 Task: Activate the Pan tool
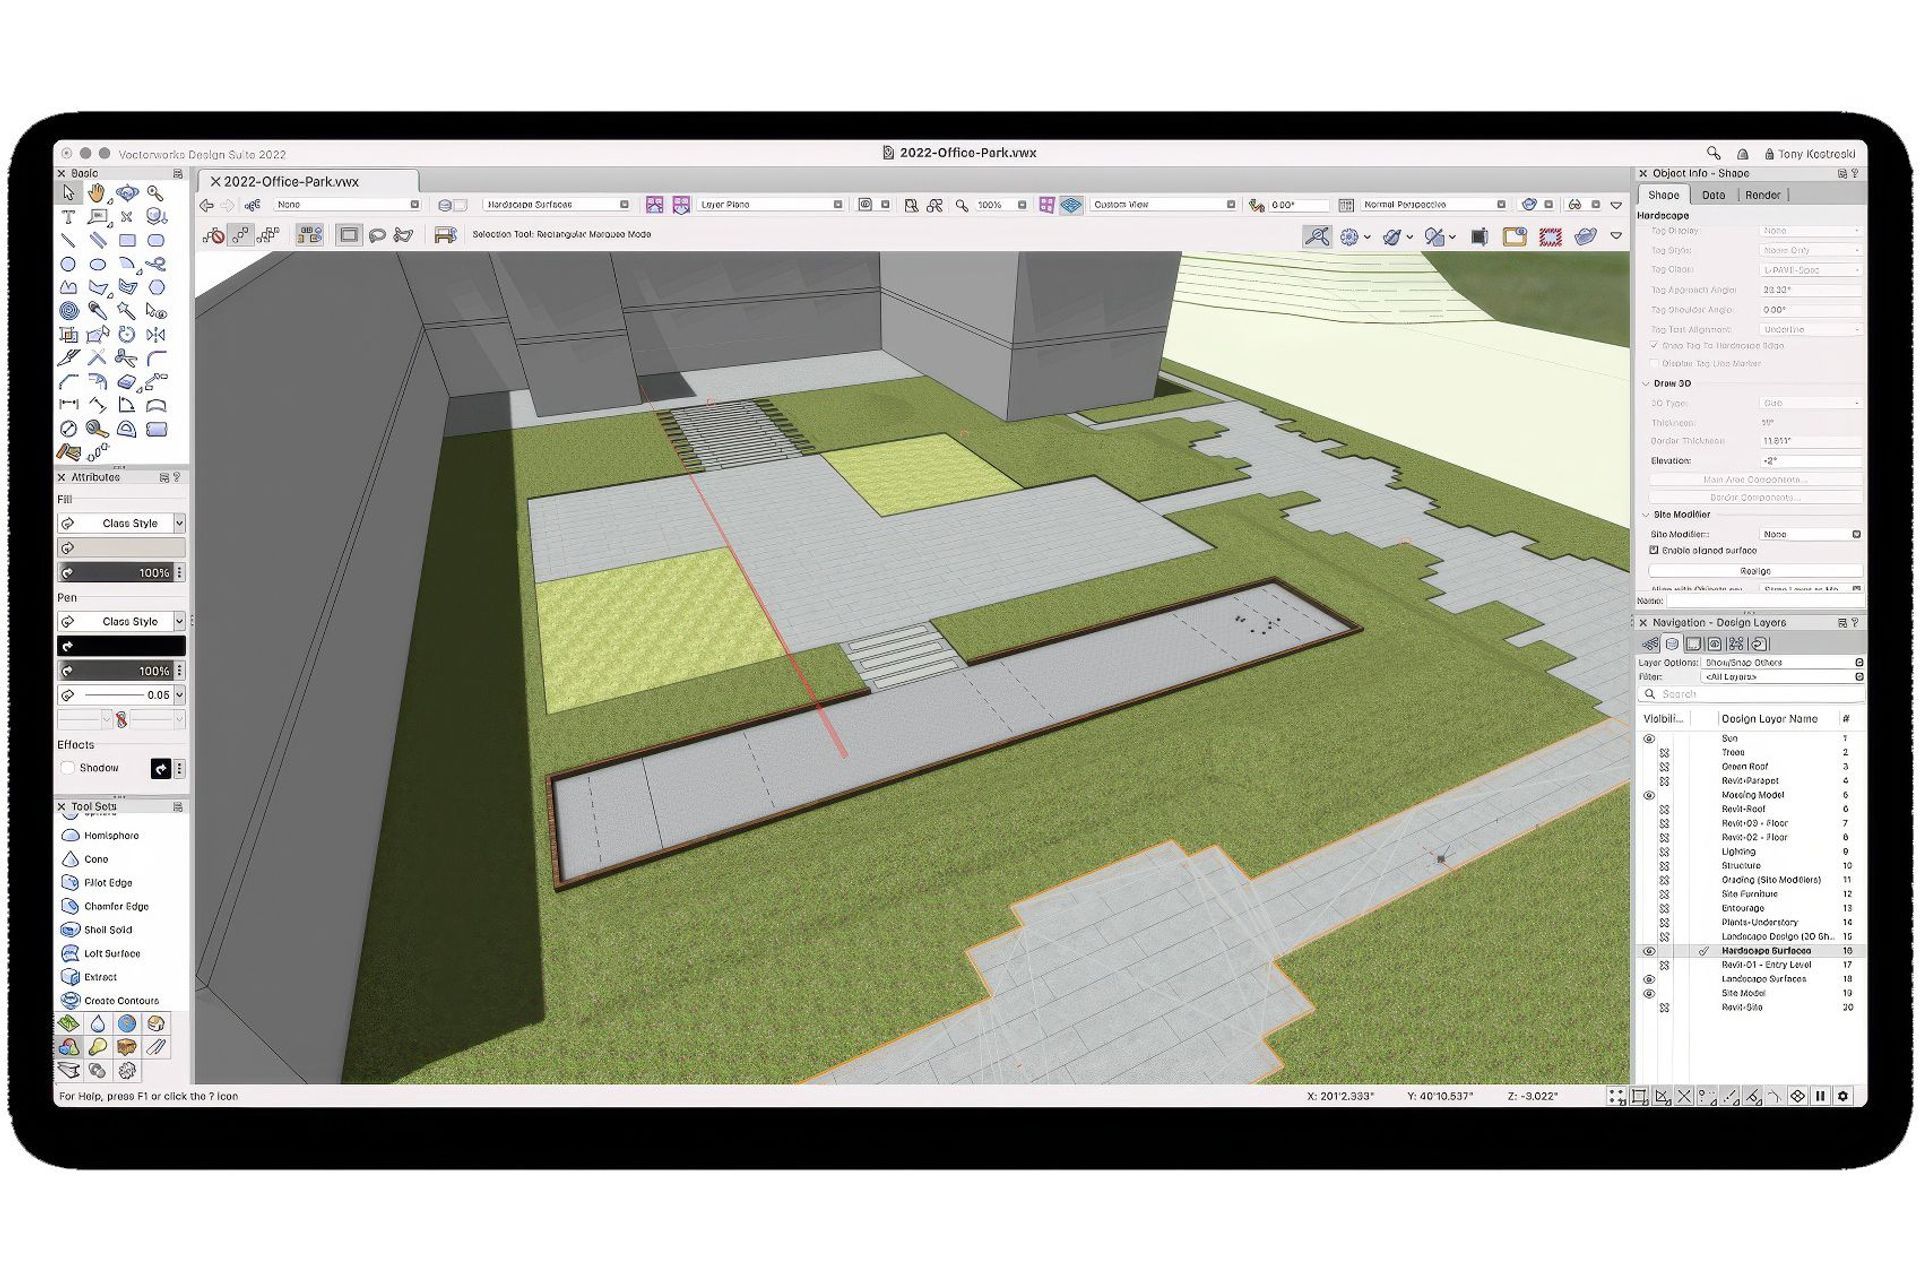pyautogui.click(x=96, y=193)
